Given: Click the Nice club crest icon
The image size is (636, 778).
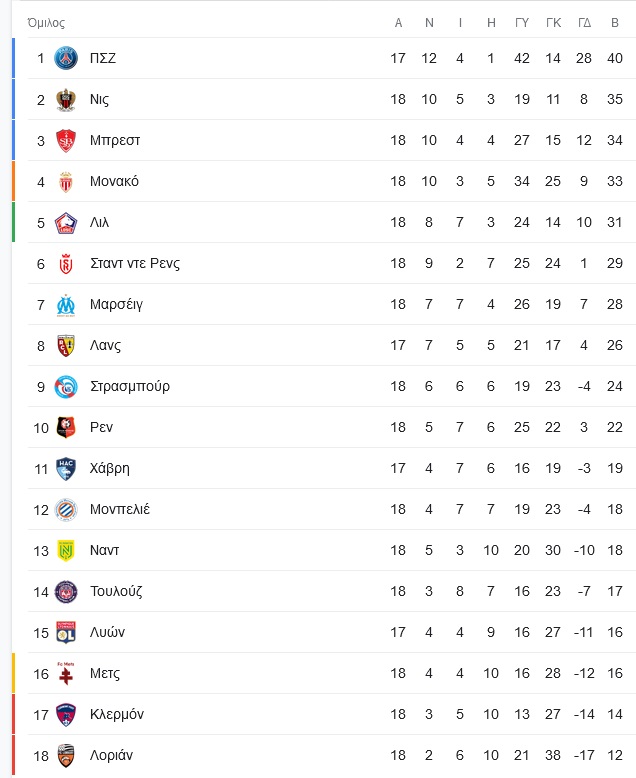Looking at the screenshot, I should click(65, 99).
